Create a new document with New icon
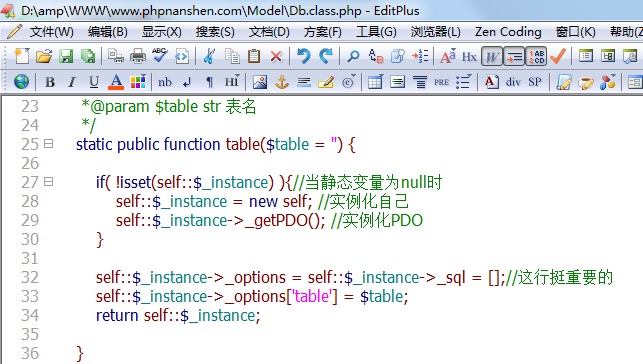643x364 pixels. point(22,56)
